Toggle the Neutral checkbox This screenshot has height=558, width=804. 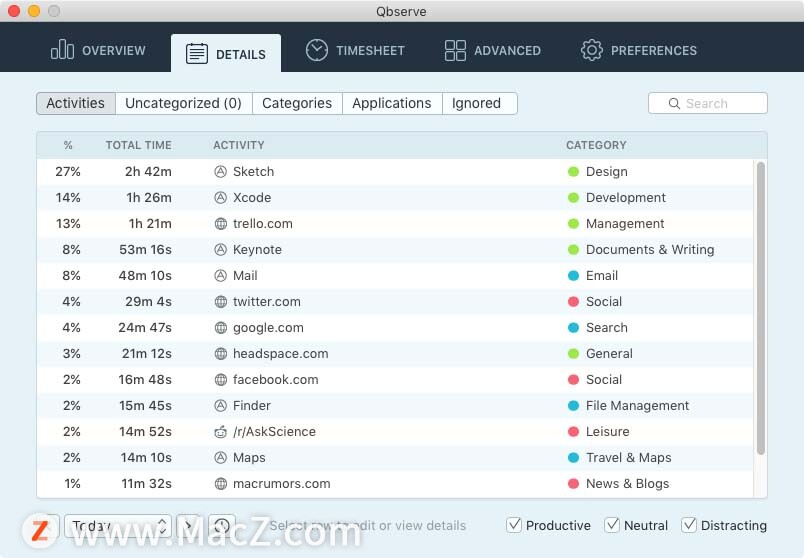(612, 525)
